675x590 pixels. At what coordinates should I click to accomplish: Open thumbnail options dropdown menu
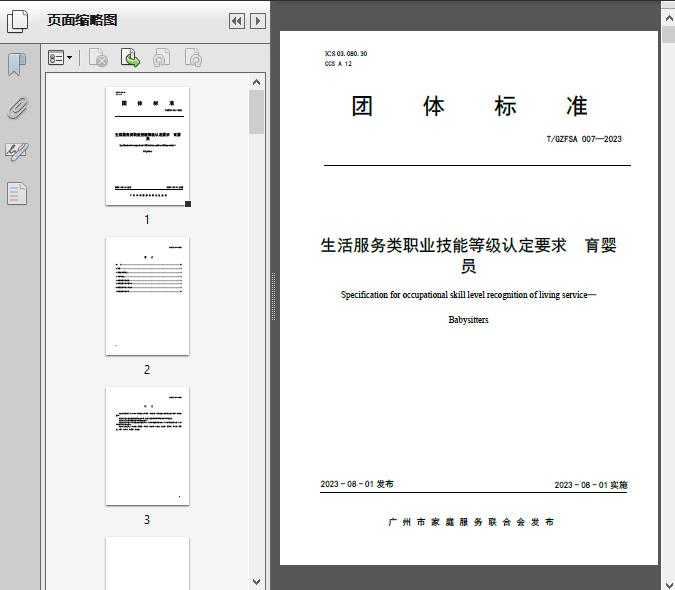(x=60, y=58)
